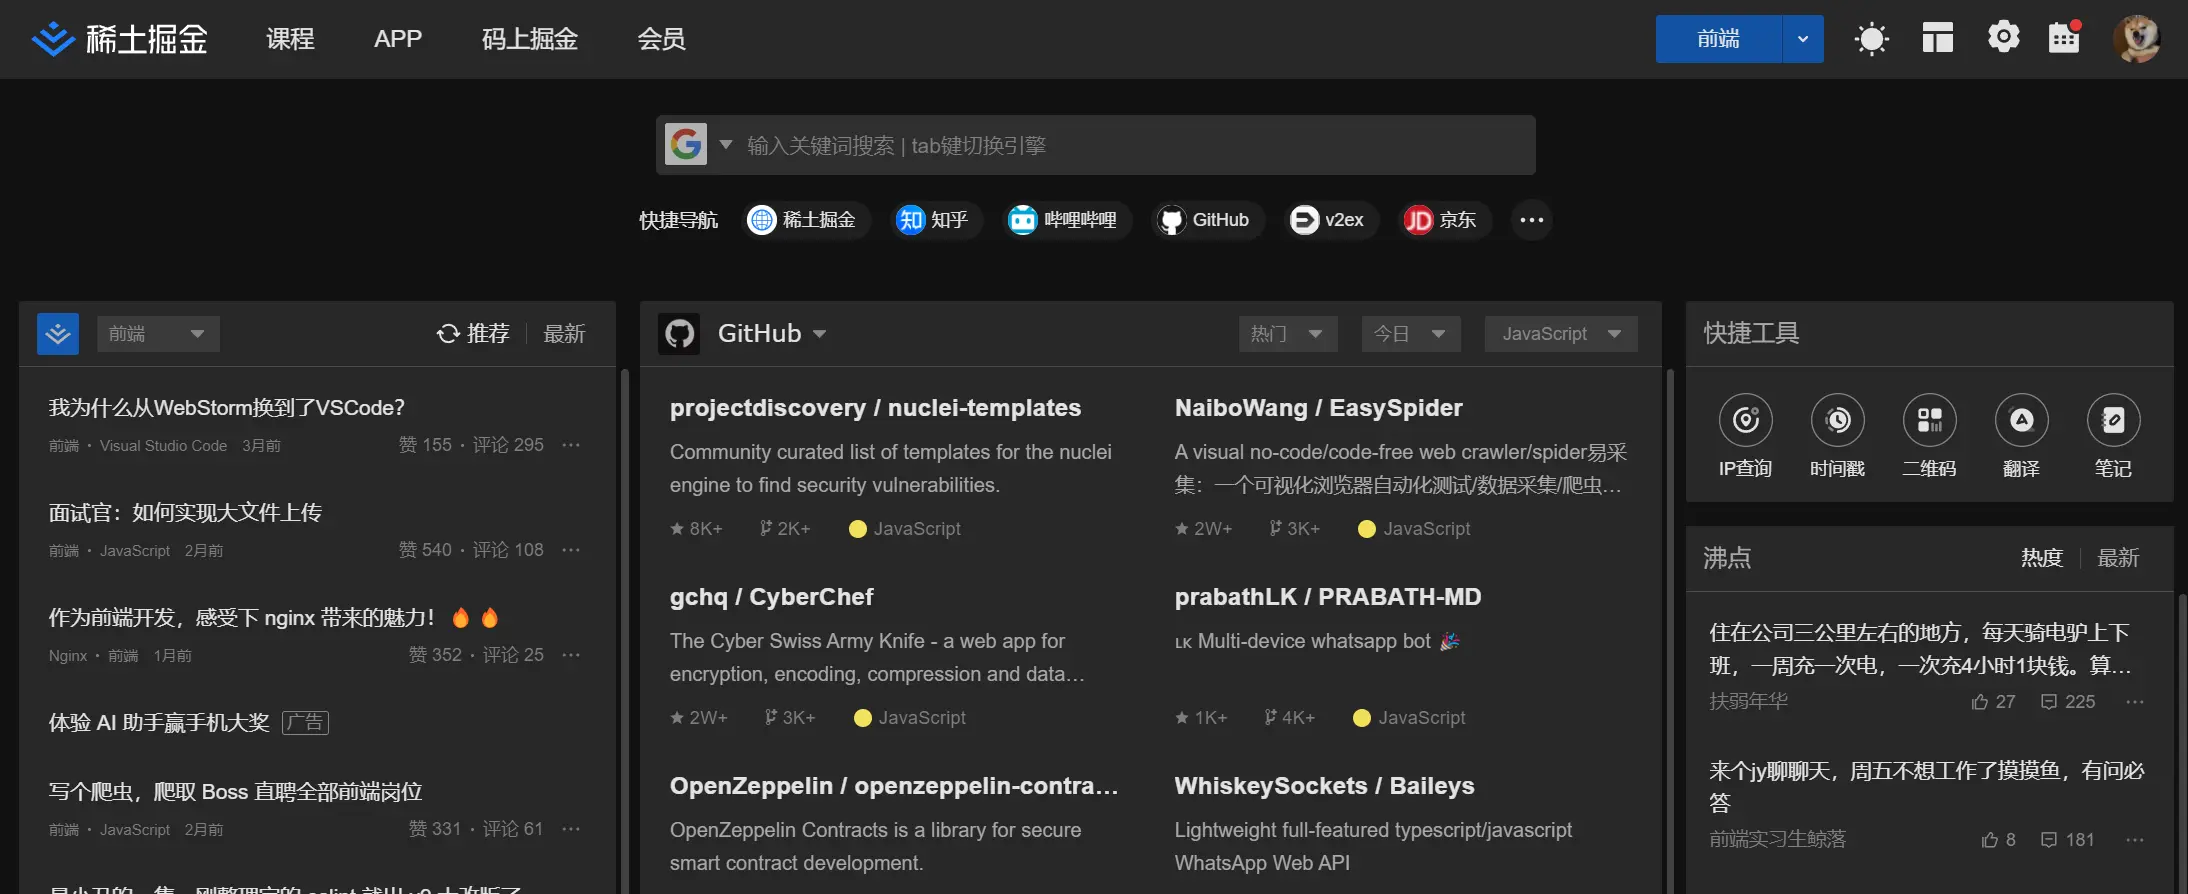Expand the 前端 category dropdown in article panel
This screenshot has width=2188, height=894.
[x=158, y=334]
